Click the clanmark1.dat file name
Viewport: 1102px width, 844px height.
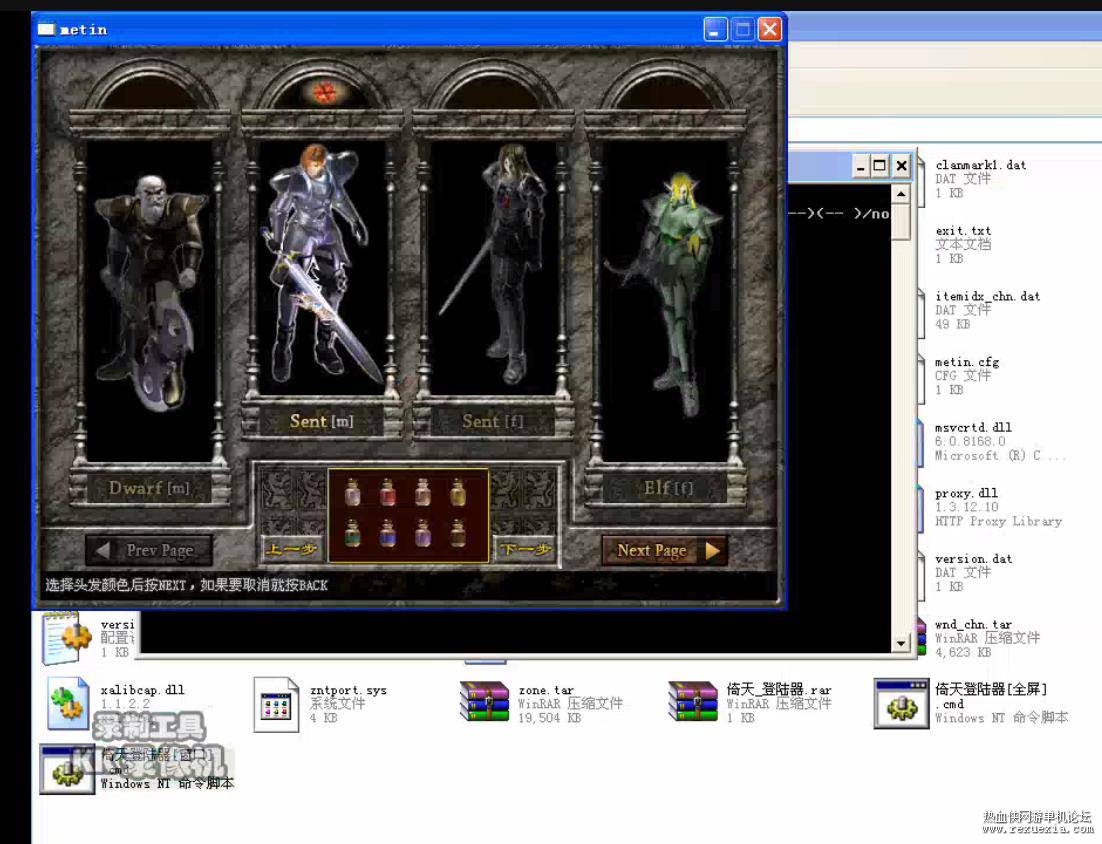coord(980,165)
